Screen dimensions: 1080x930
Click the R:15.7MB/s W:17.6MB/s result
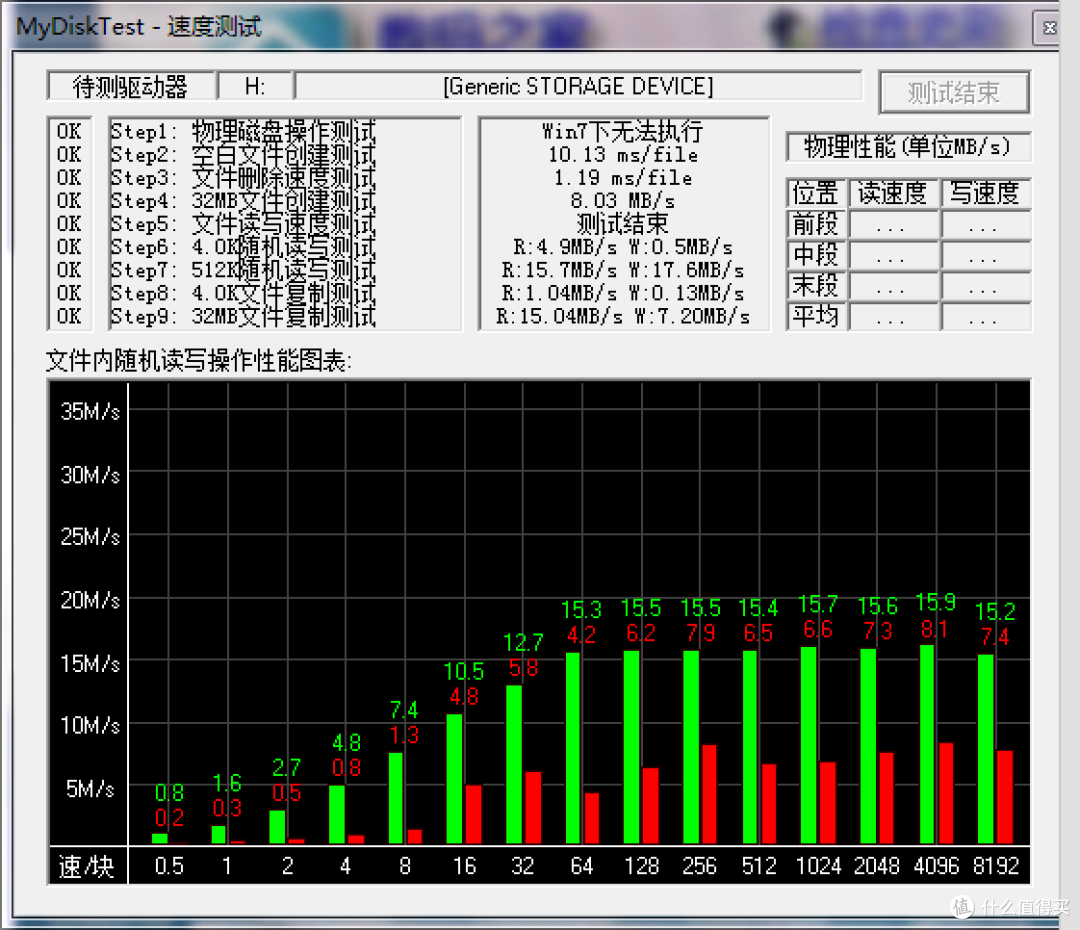[x=623, y=270]
